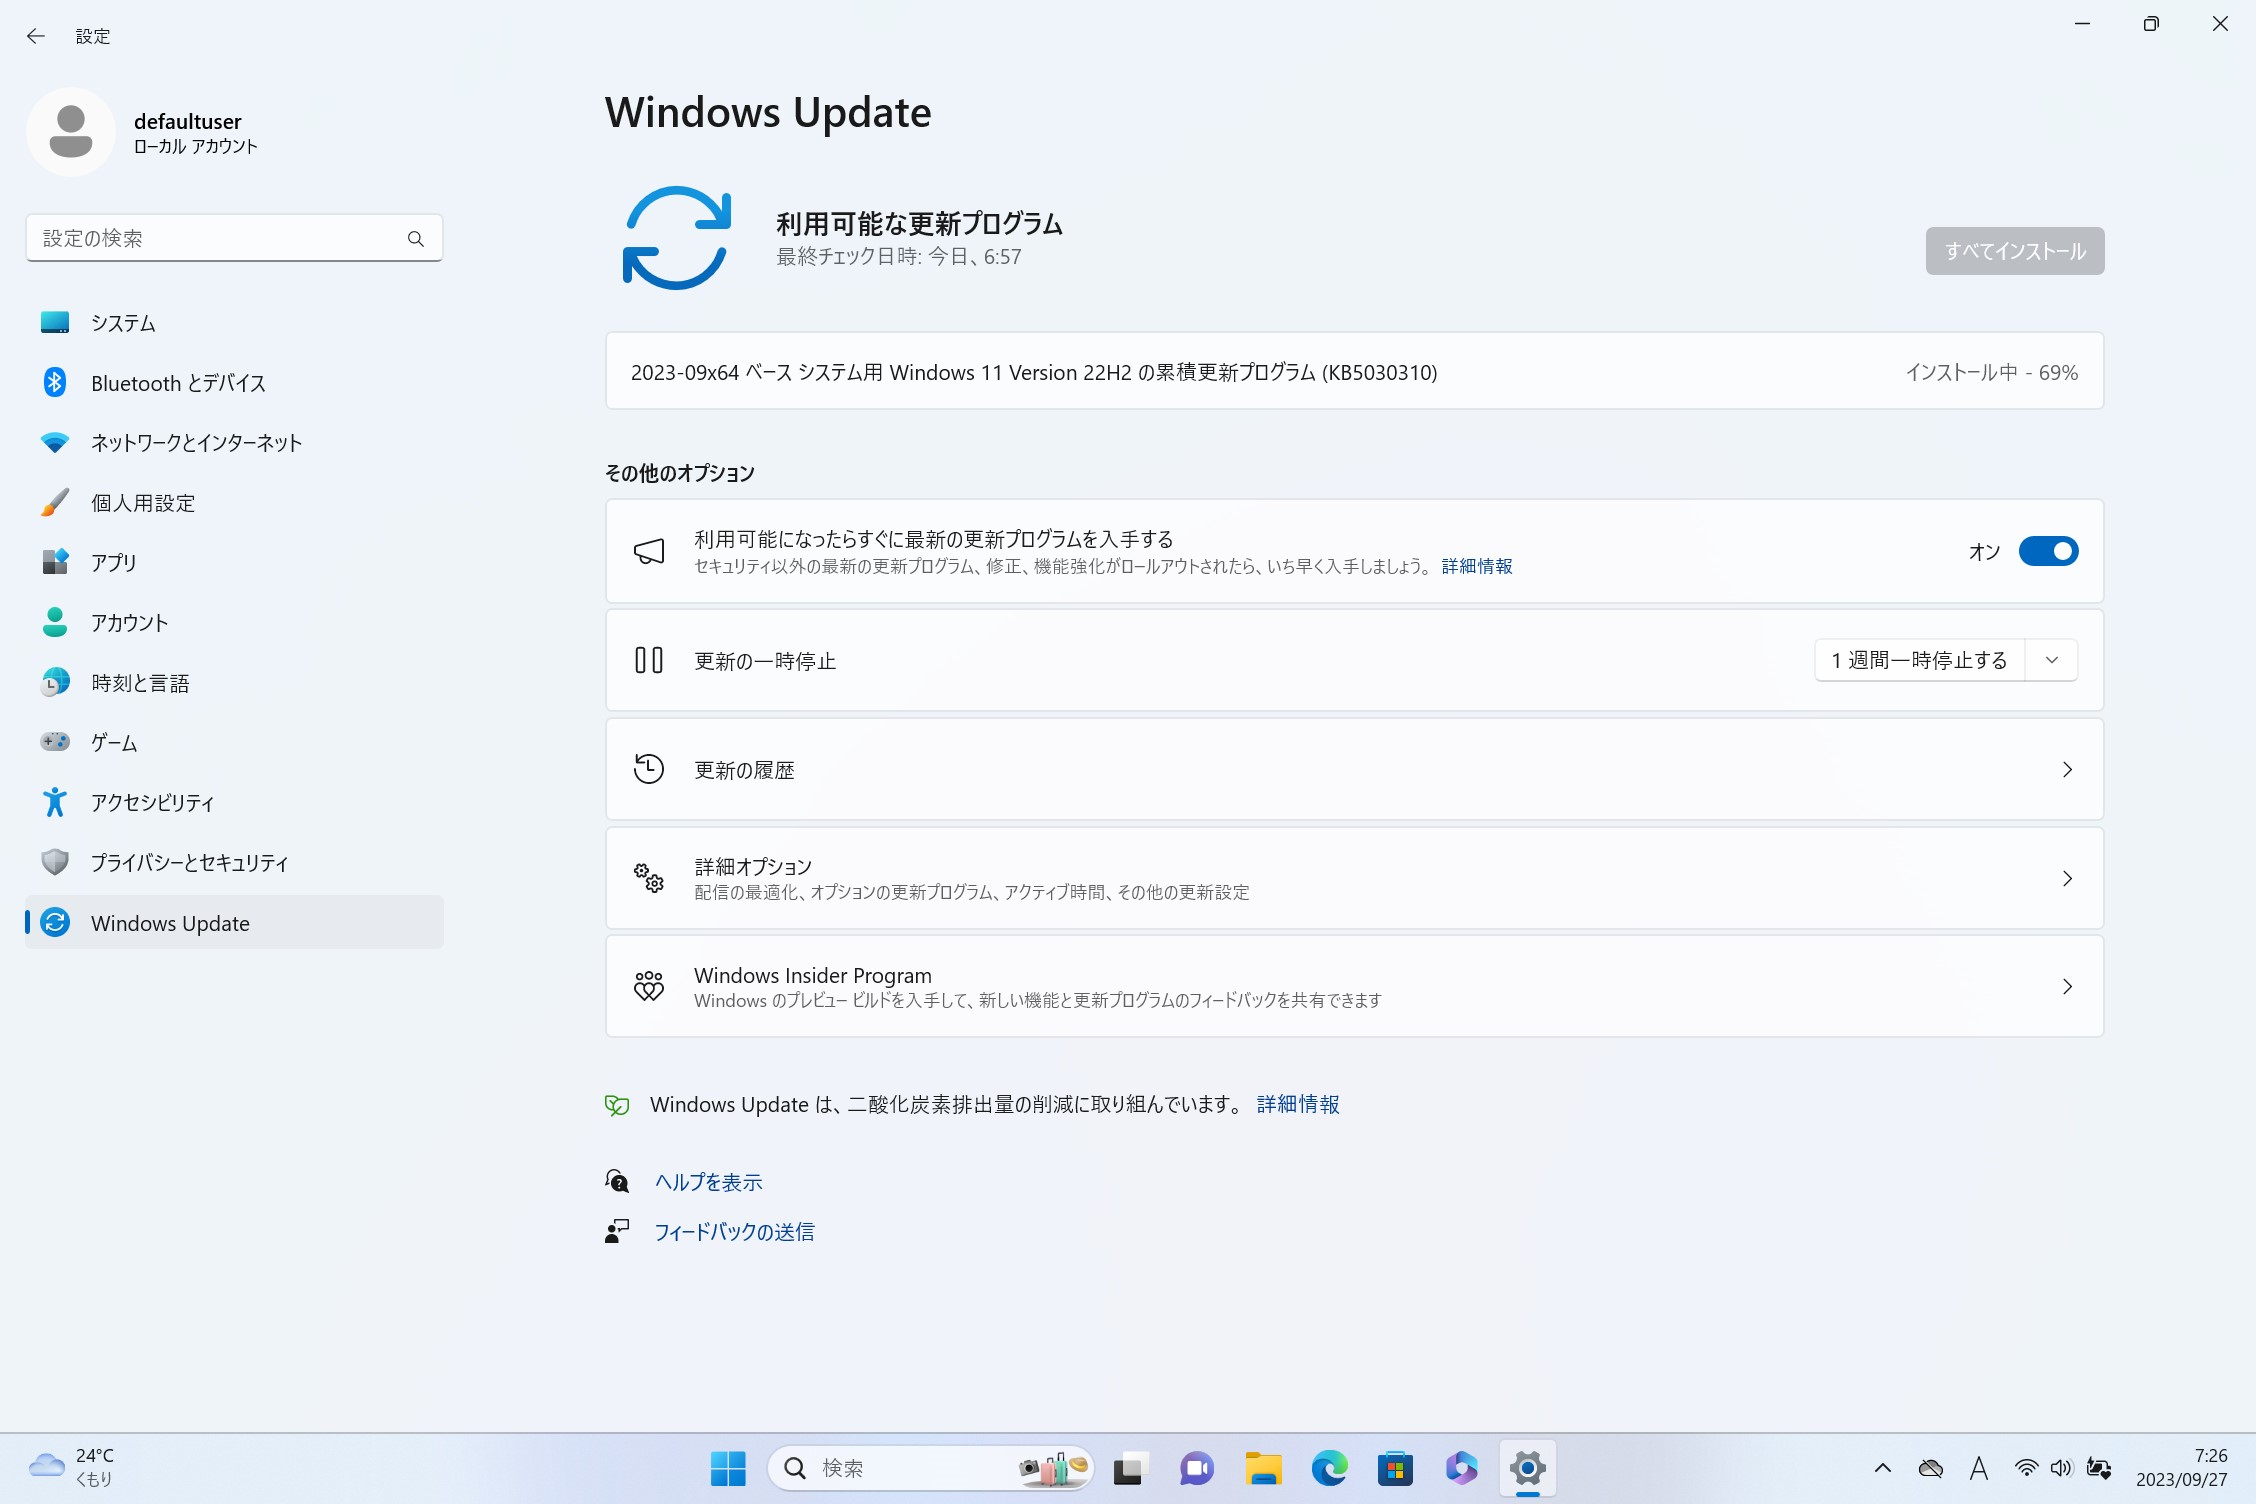Click the magnifier icon in settings search
This screenshot has height=1504, width=2256.
(x=416, y=239)
